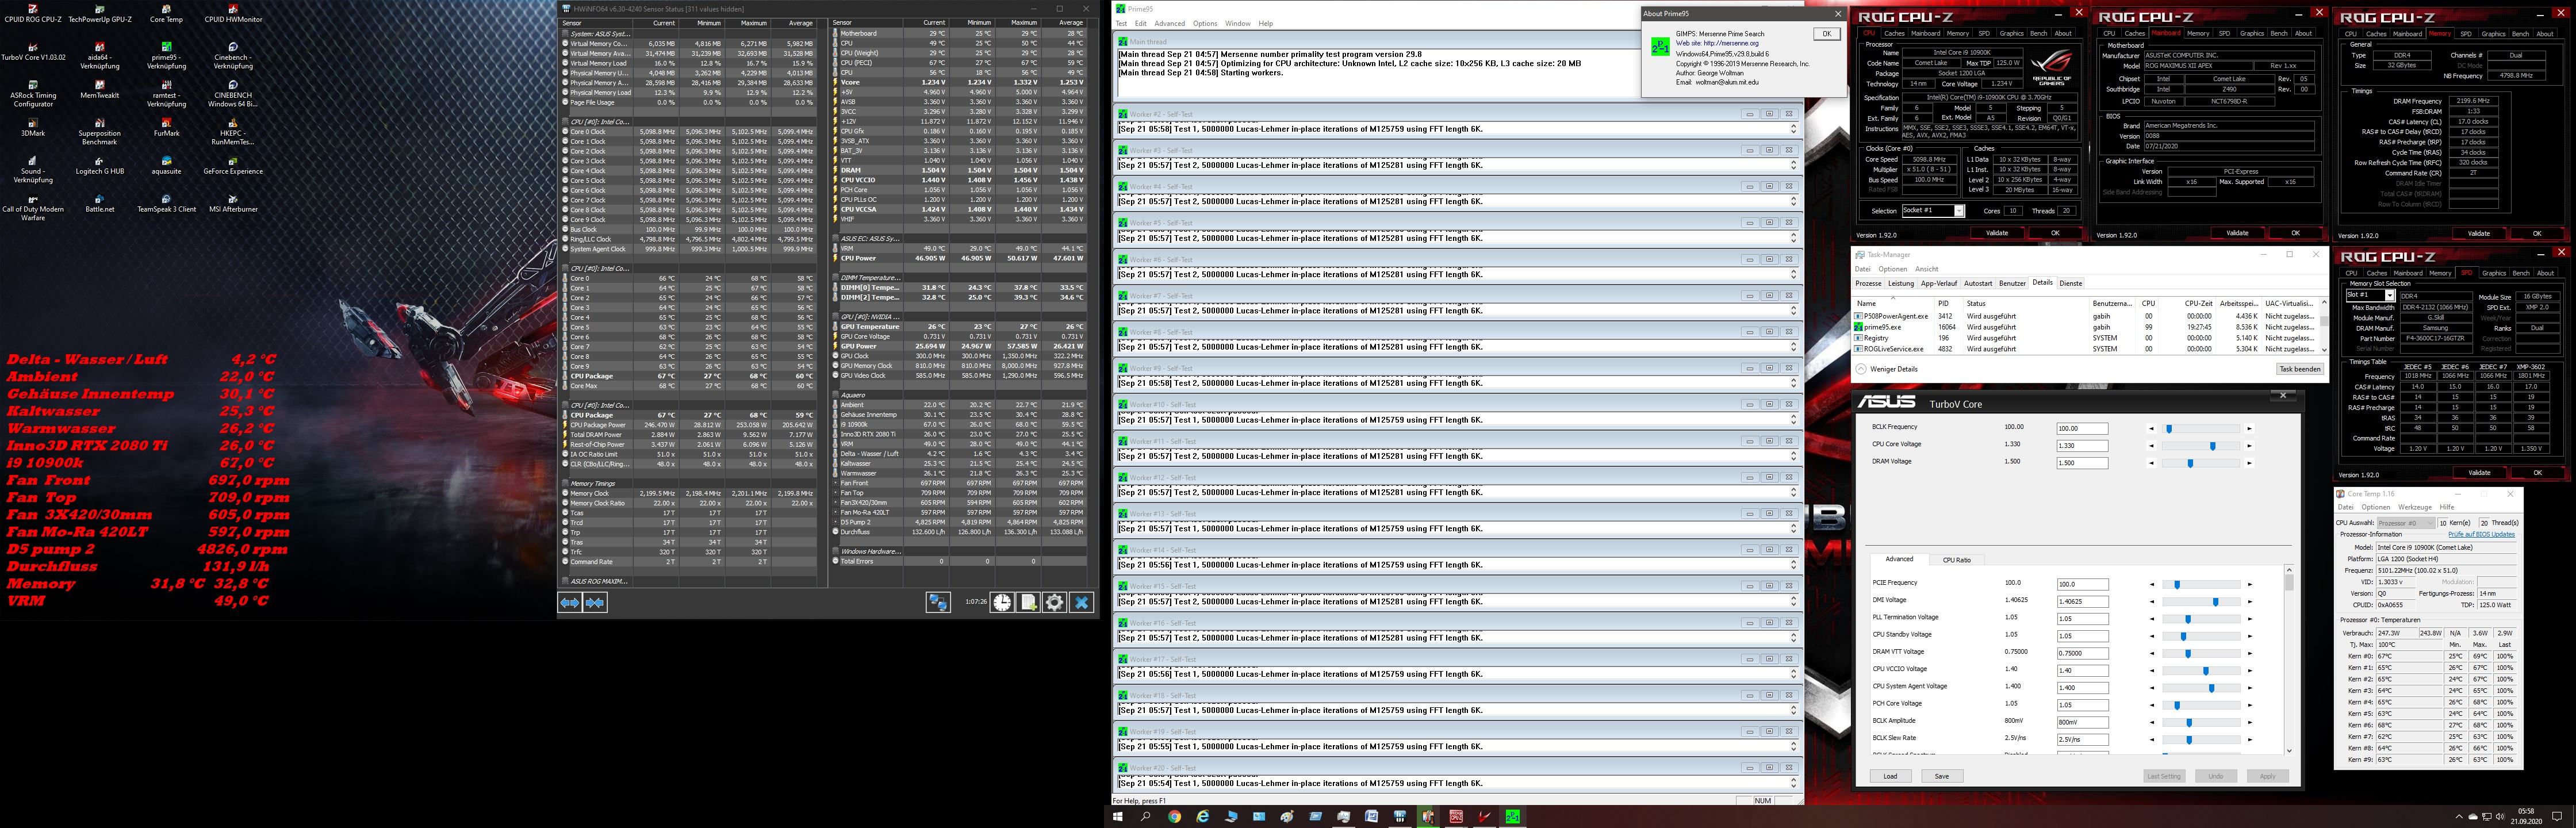The width and height of the screenshot is (2576, 828).
Task: Click OK in About Prime95 dialog
Action: (1826, 33)
